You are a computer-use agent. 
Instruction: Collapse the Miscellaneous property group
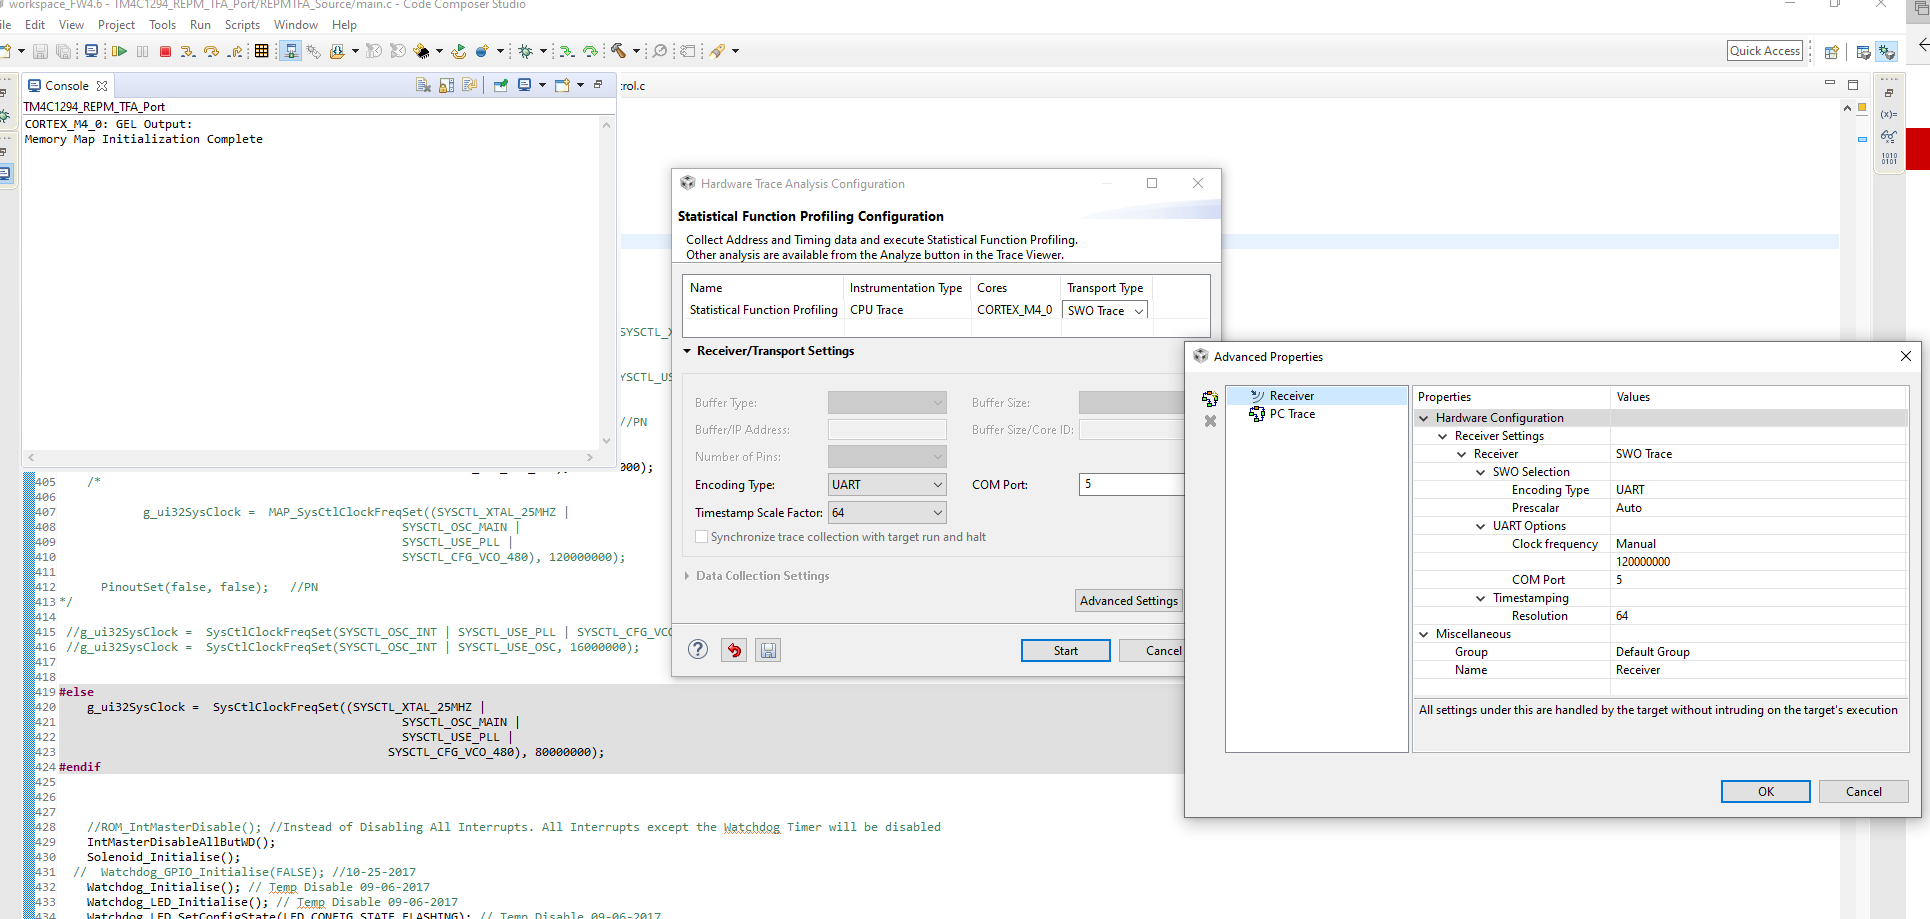click(1424, 634)
